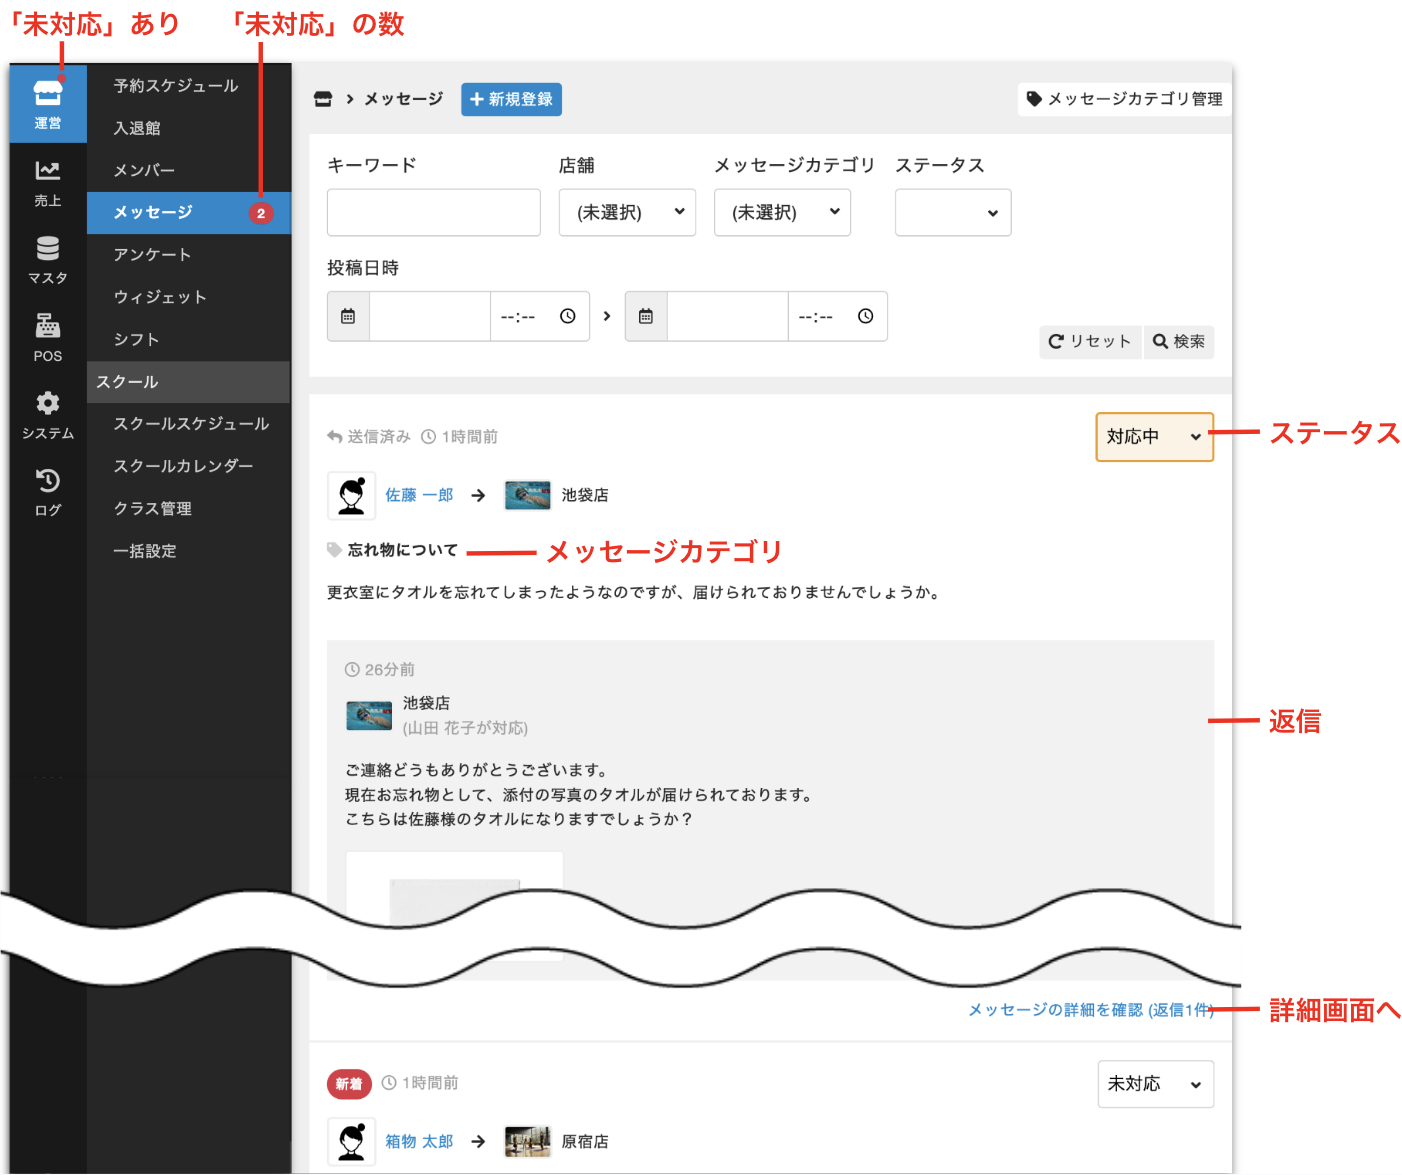The width and height of the screenshot is (1402, 1175).
Task: Click the 佐藤 一郎 member link
Action: coord(419,495)
